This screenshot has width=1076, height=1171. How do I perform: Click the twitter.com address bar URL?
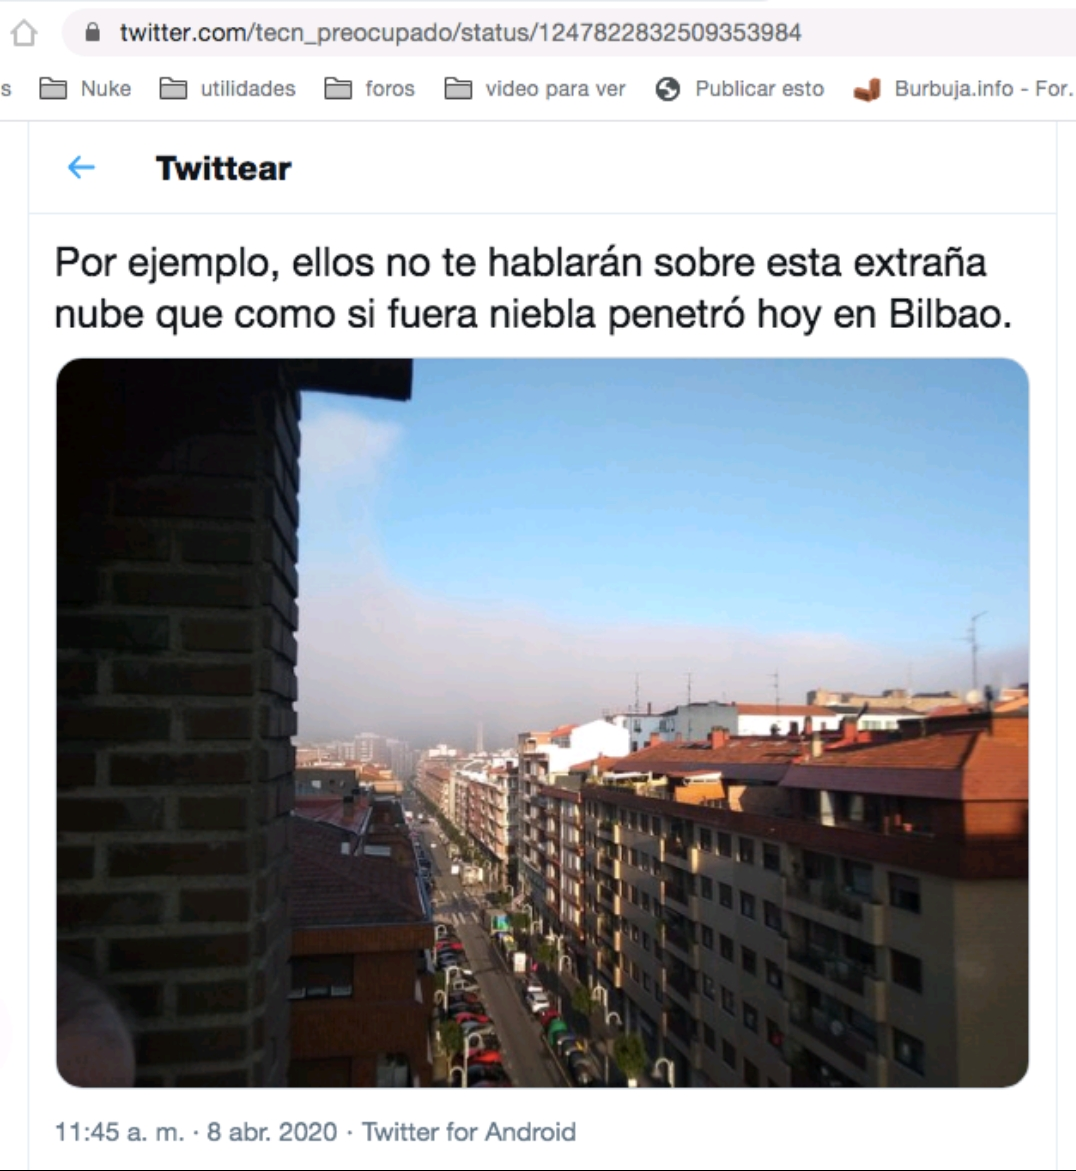(461, 33)
